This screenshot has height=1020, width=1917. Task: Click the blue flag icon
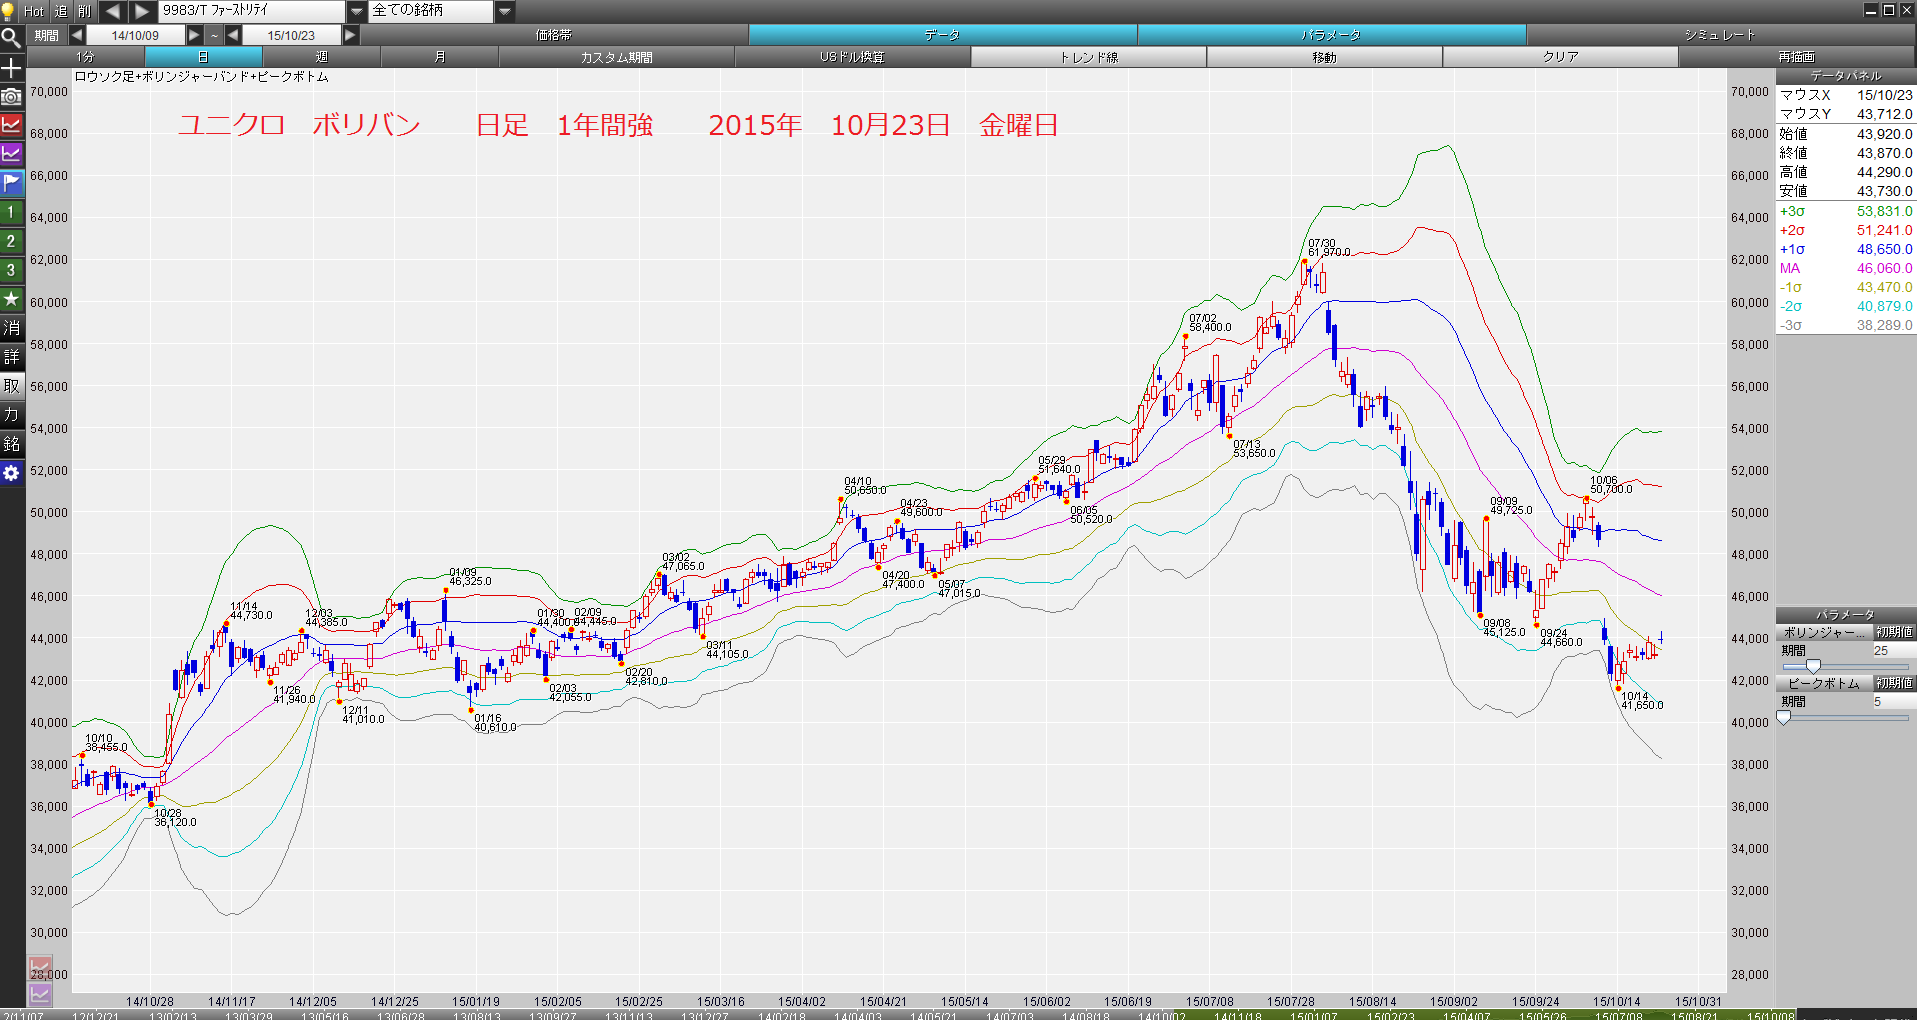(x=11, y=183)
